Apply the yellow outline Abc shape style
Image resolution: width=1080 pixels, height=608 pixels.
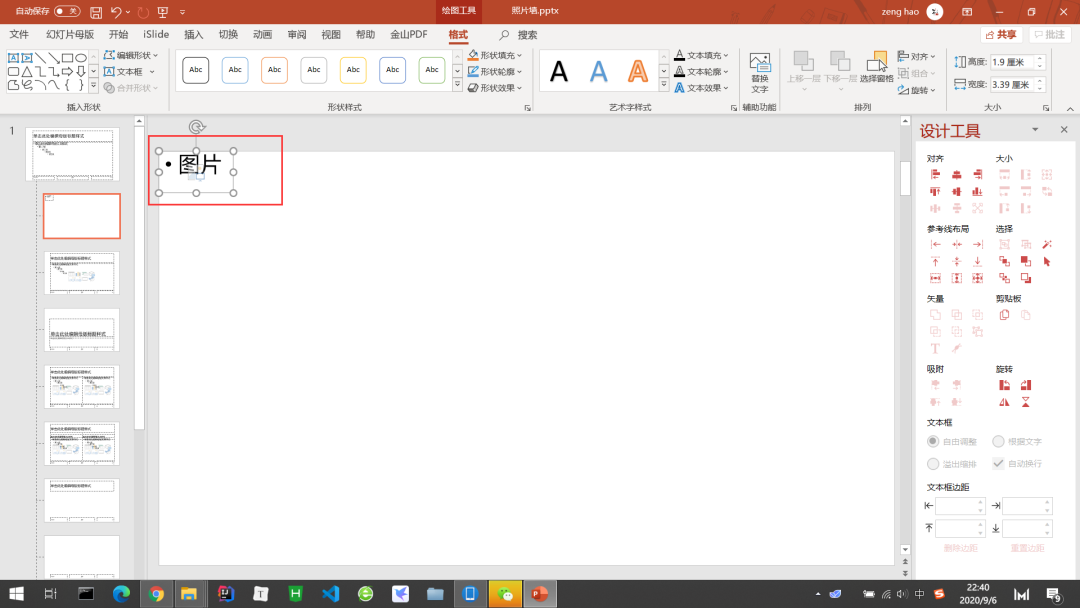[353, 70]
